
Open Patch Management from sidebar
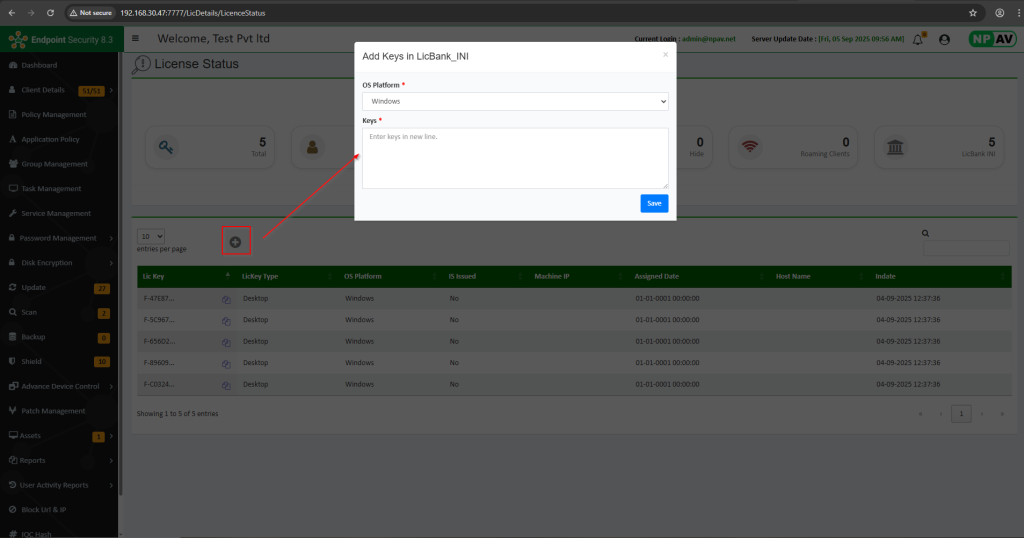[53, 411]
